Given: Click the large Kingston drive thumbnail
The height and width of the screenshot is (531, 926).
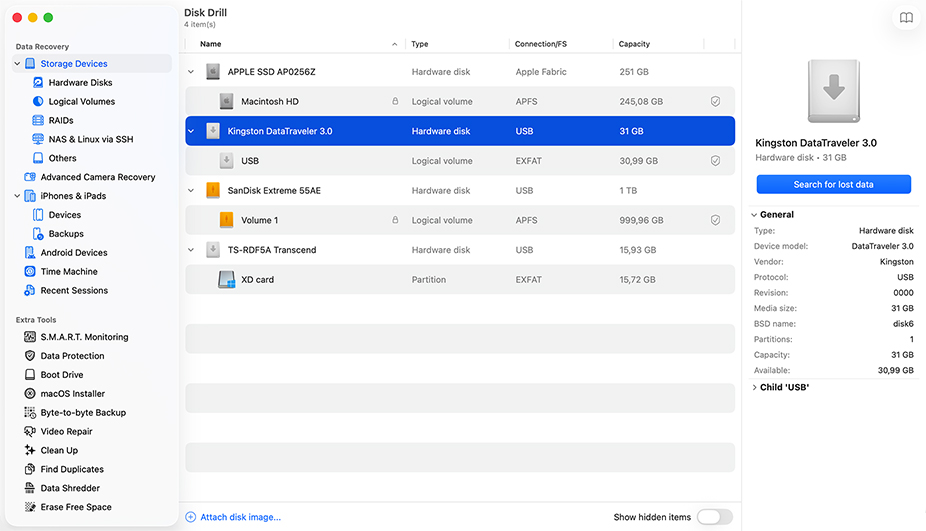Looking at the screenshot, I should [x=833, y=90].
